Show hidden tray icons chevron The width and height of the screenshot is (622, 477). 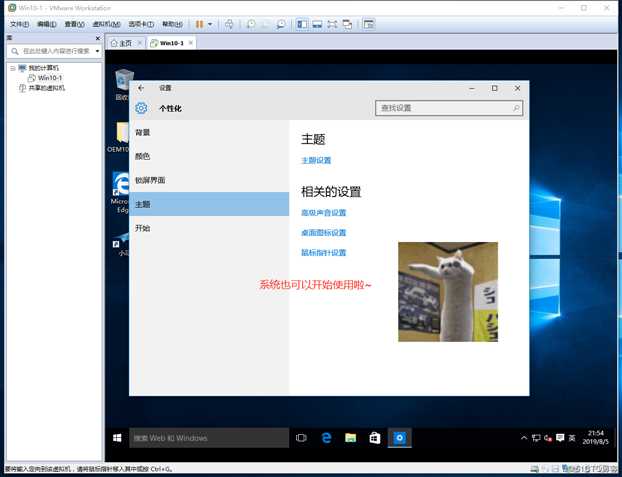pyautogui.click(x=524, y=438)
